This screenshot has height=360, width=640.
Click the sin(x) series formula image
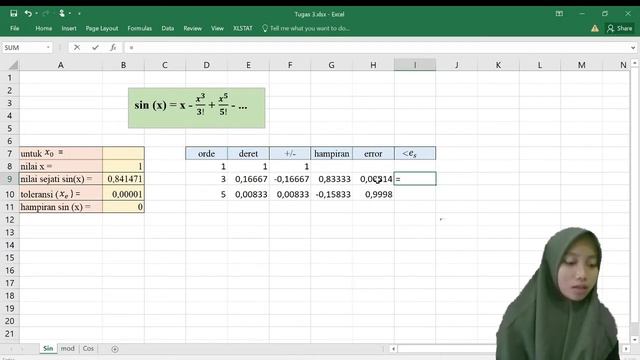tap(196, 108)
